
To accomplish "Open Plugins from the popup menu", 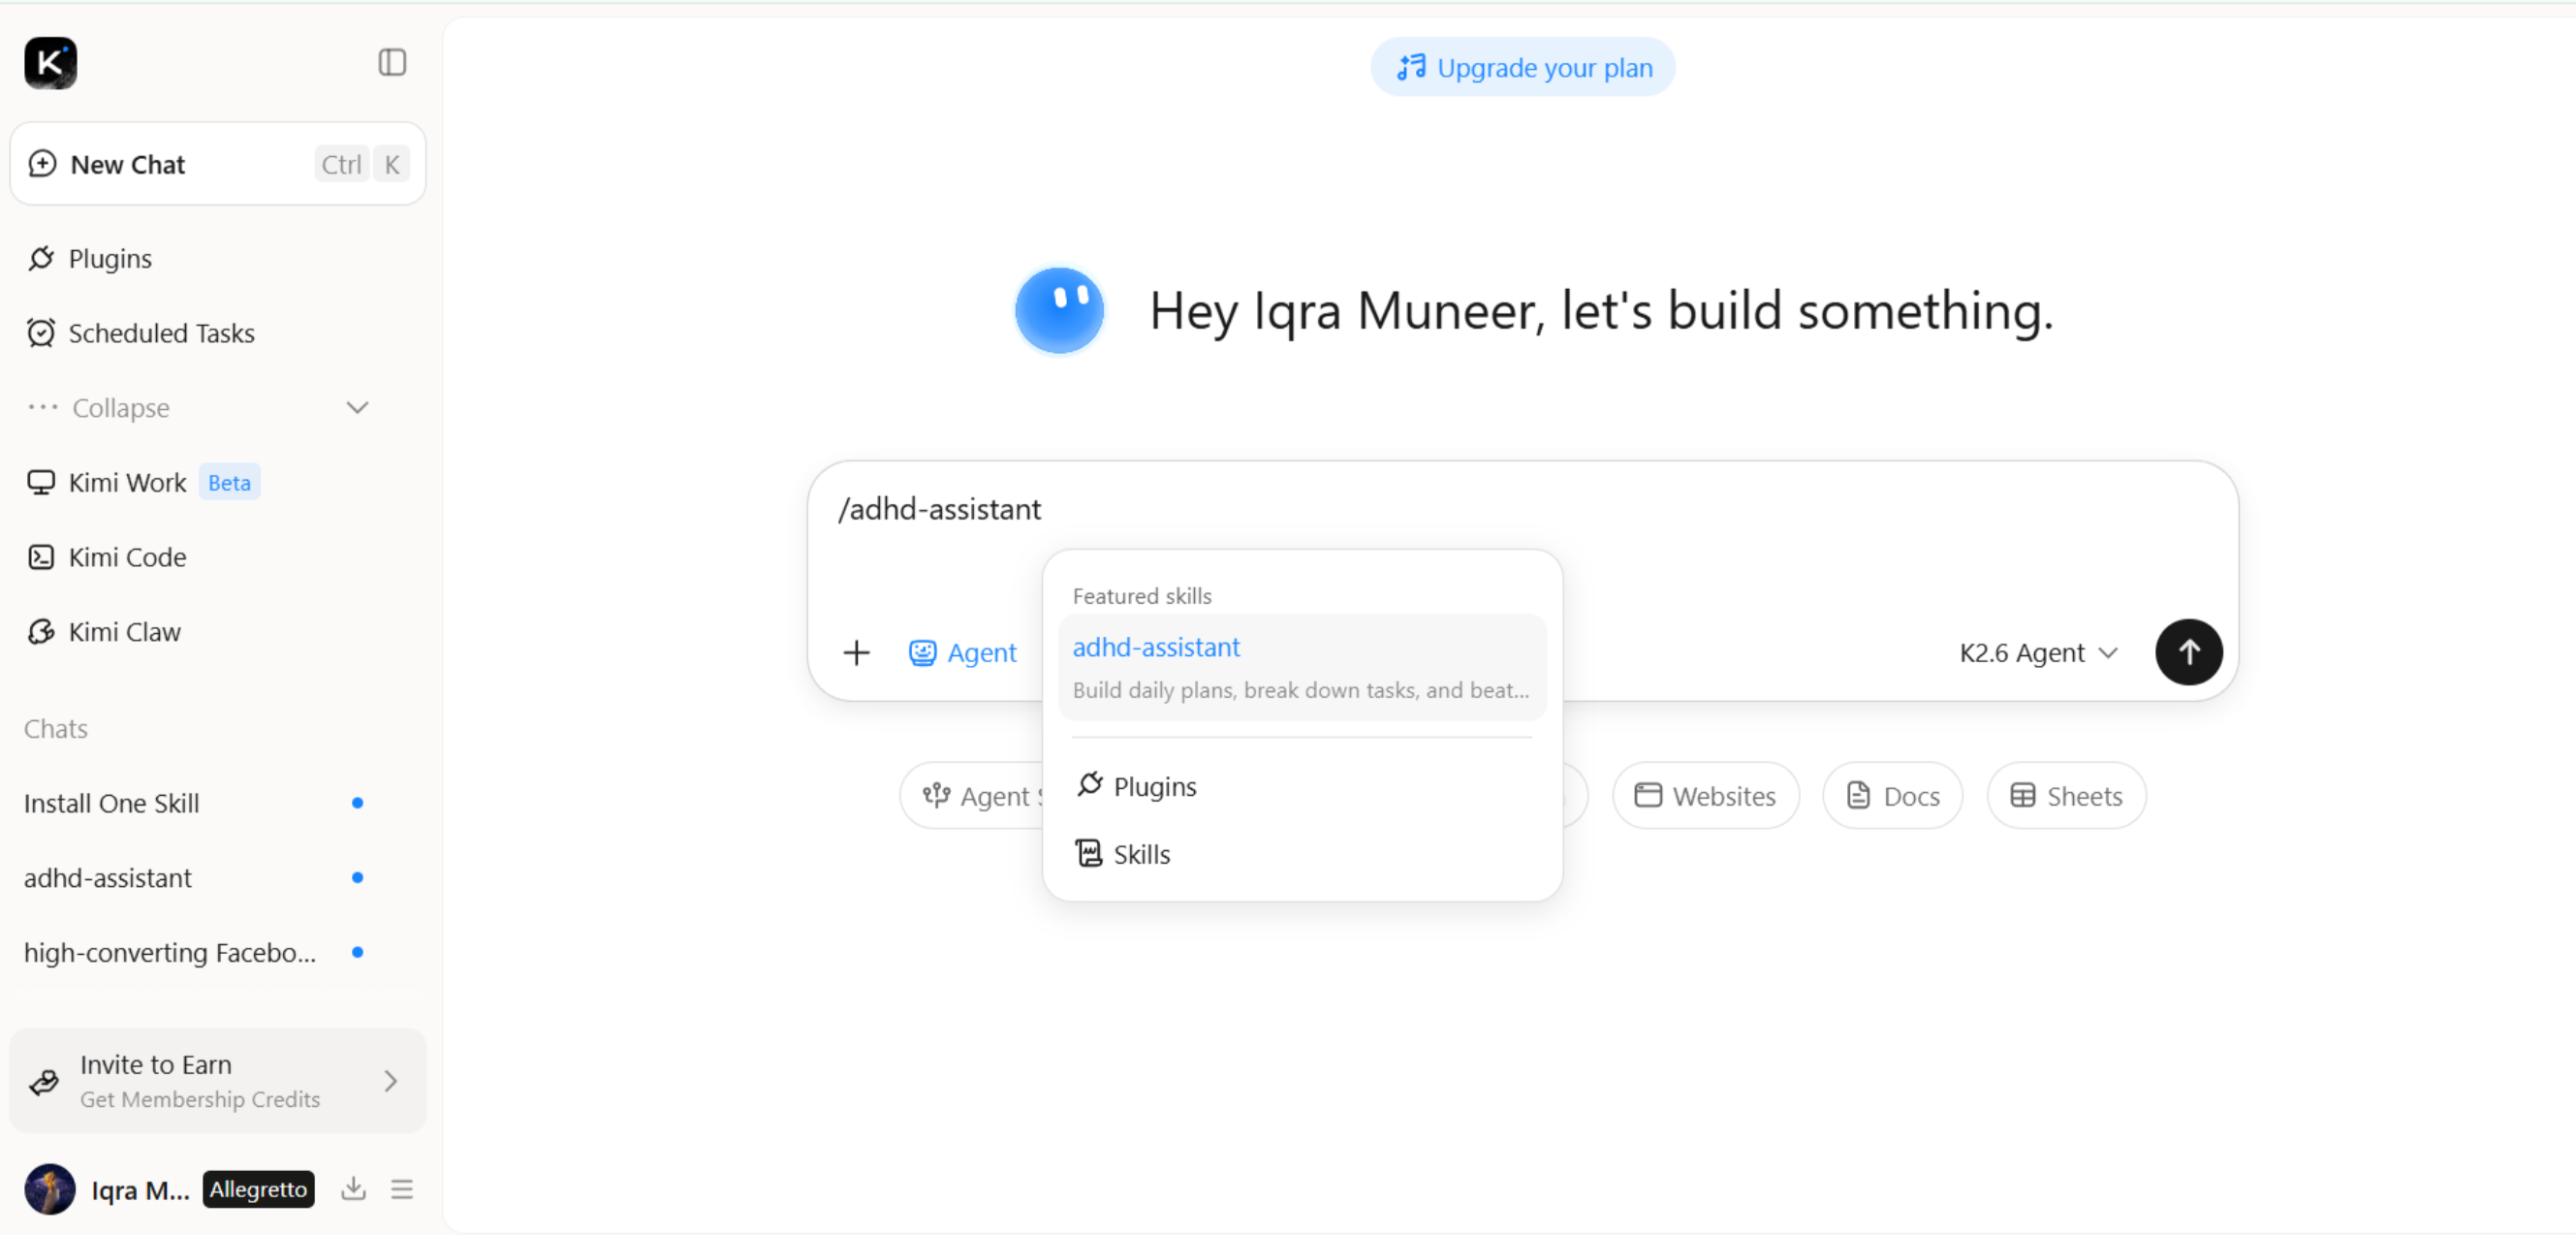I will pyautogui.click(x=1302, y=786).
